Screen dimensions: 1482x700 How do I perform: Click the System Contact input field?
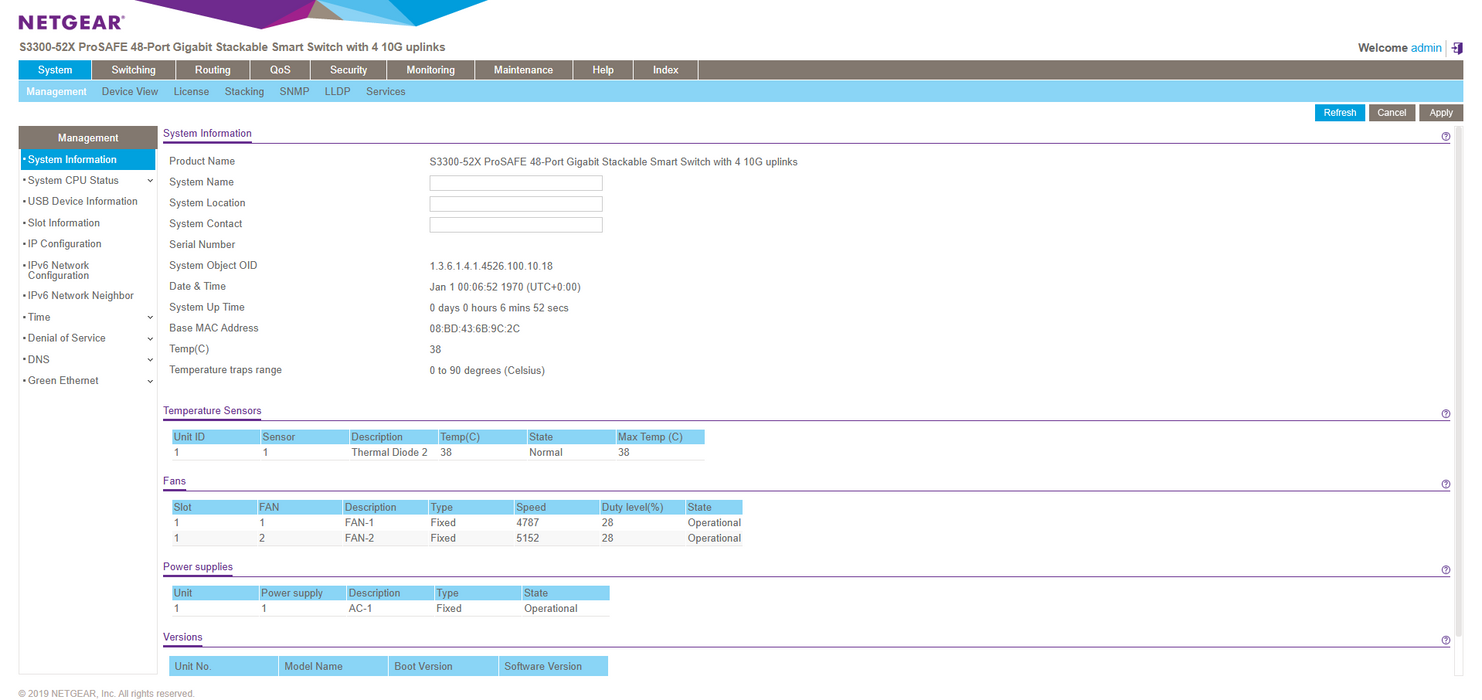(516, 225)
